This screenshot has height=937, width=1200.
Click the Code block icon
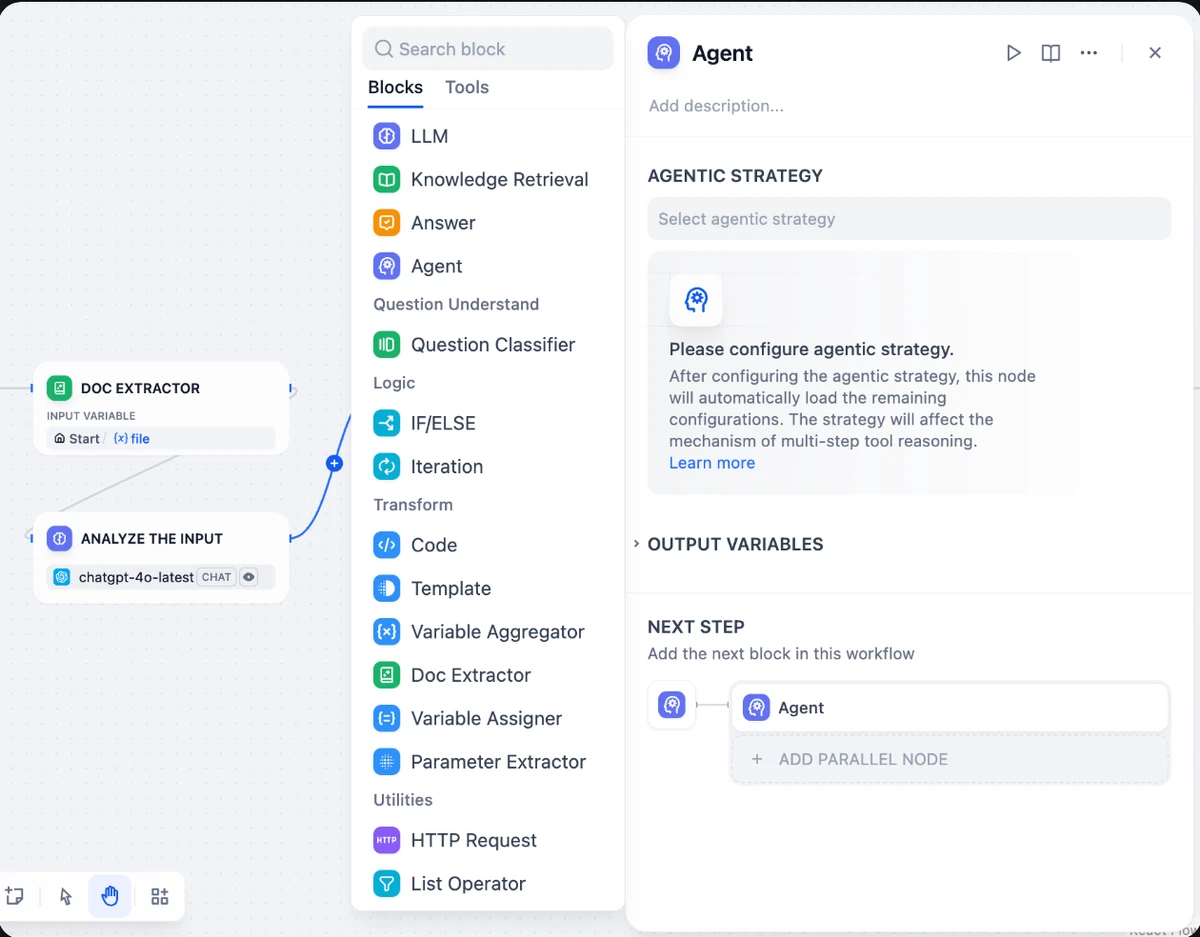point(387,545)
